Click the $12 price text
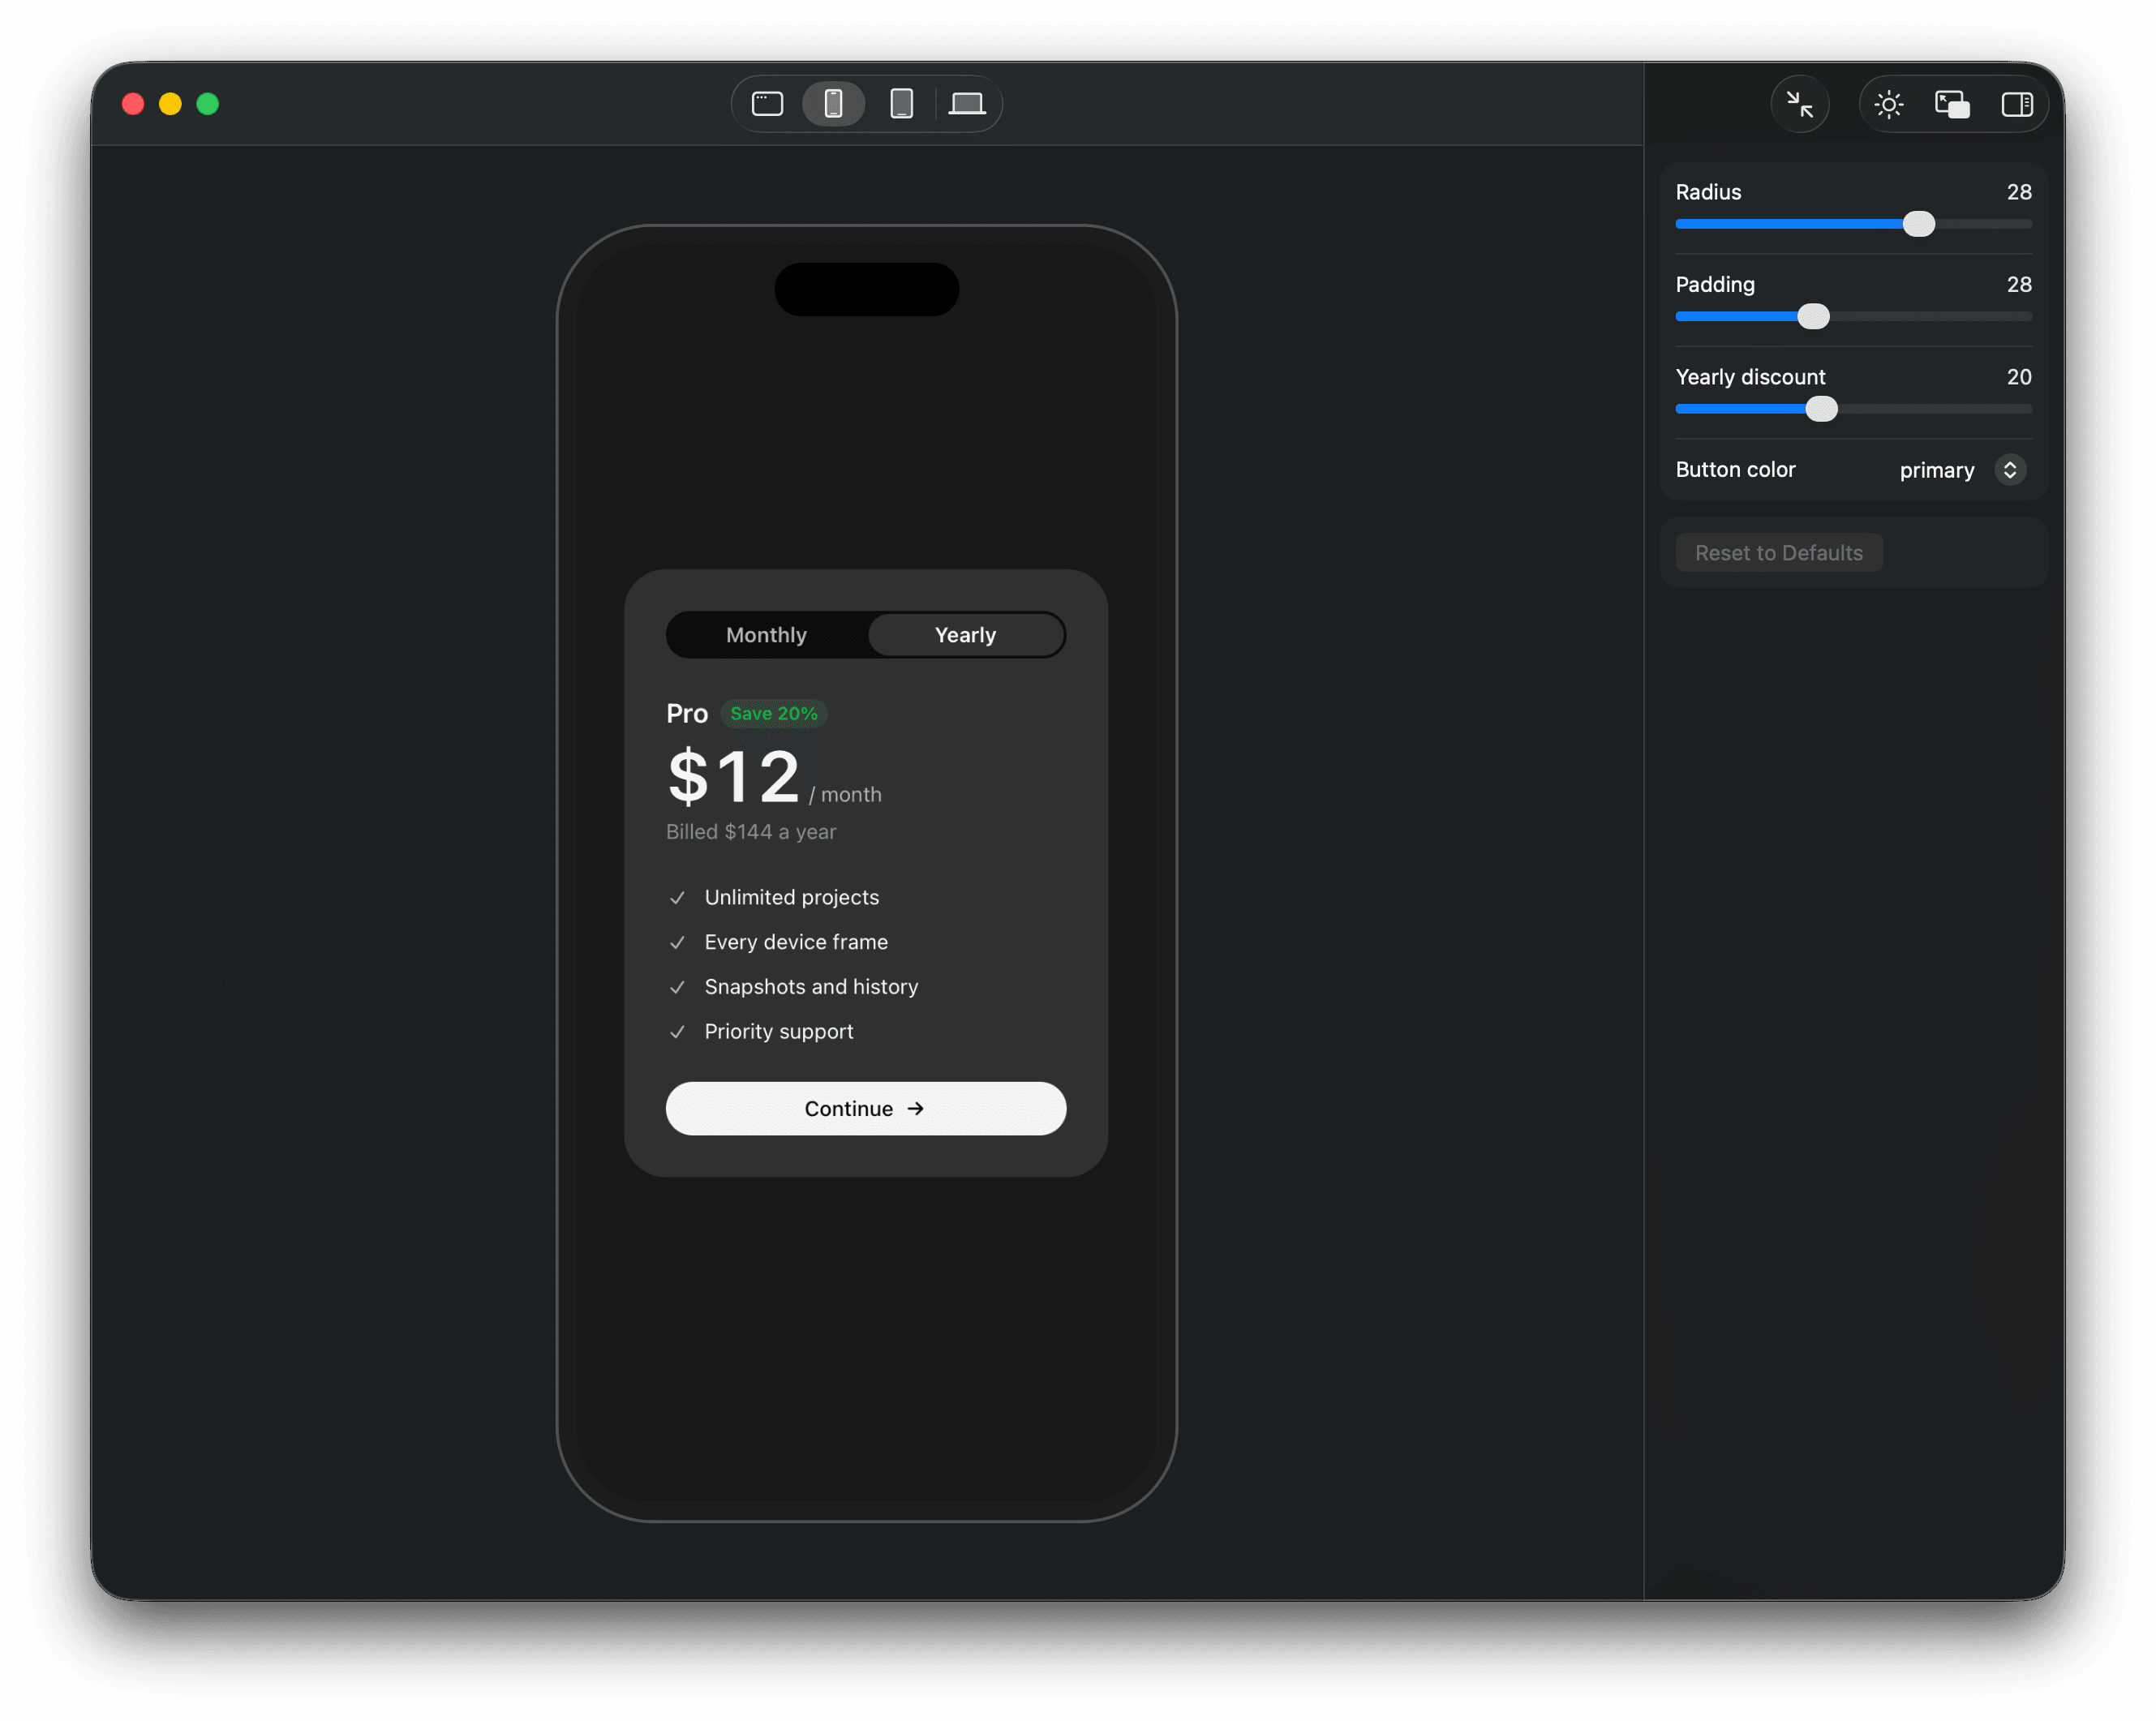 point(734,776)
